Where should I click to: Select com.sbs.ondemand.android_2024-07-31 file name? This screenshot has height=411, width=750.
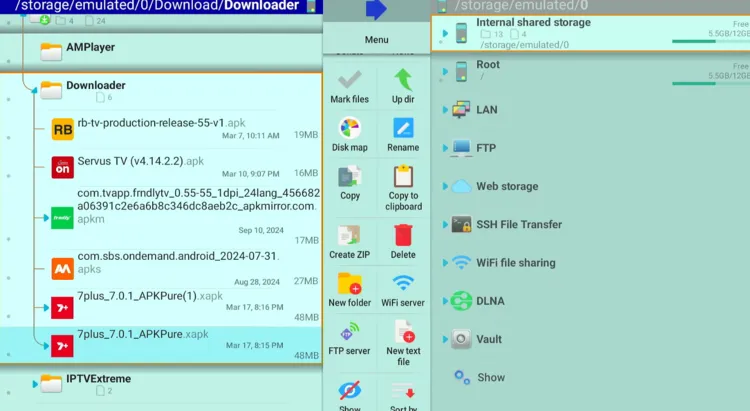click(178, 262)
